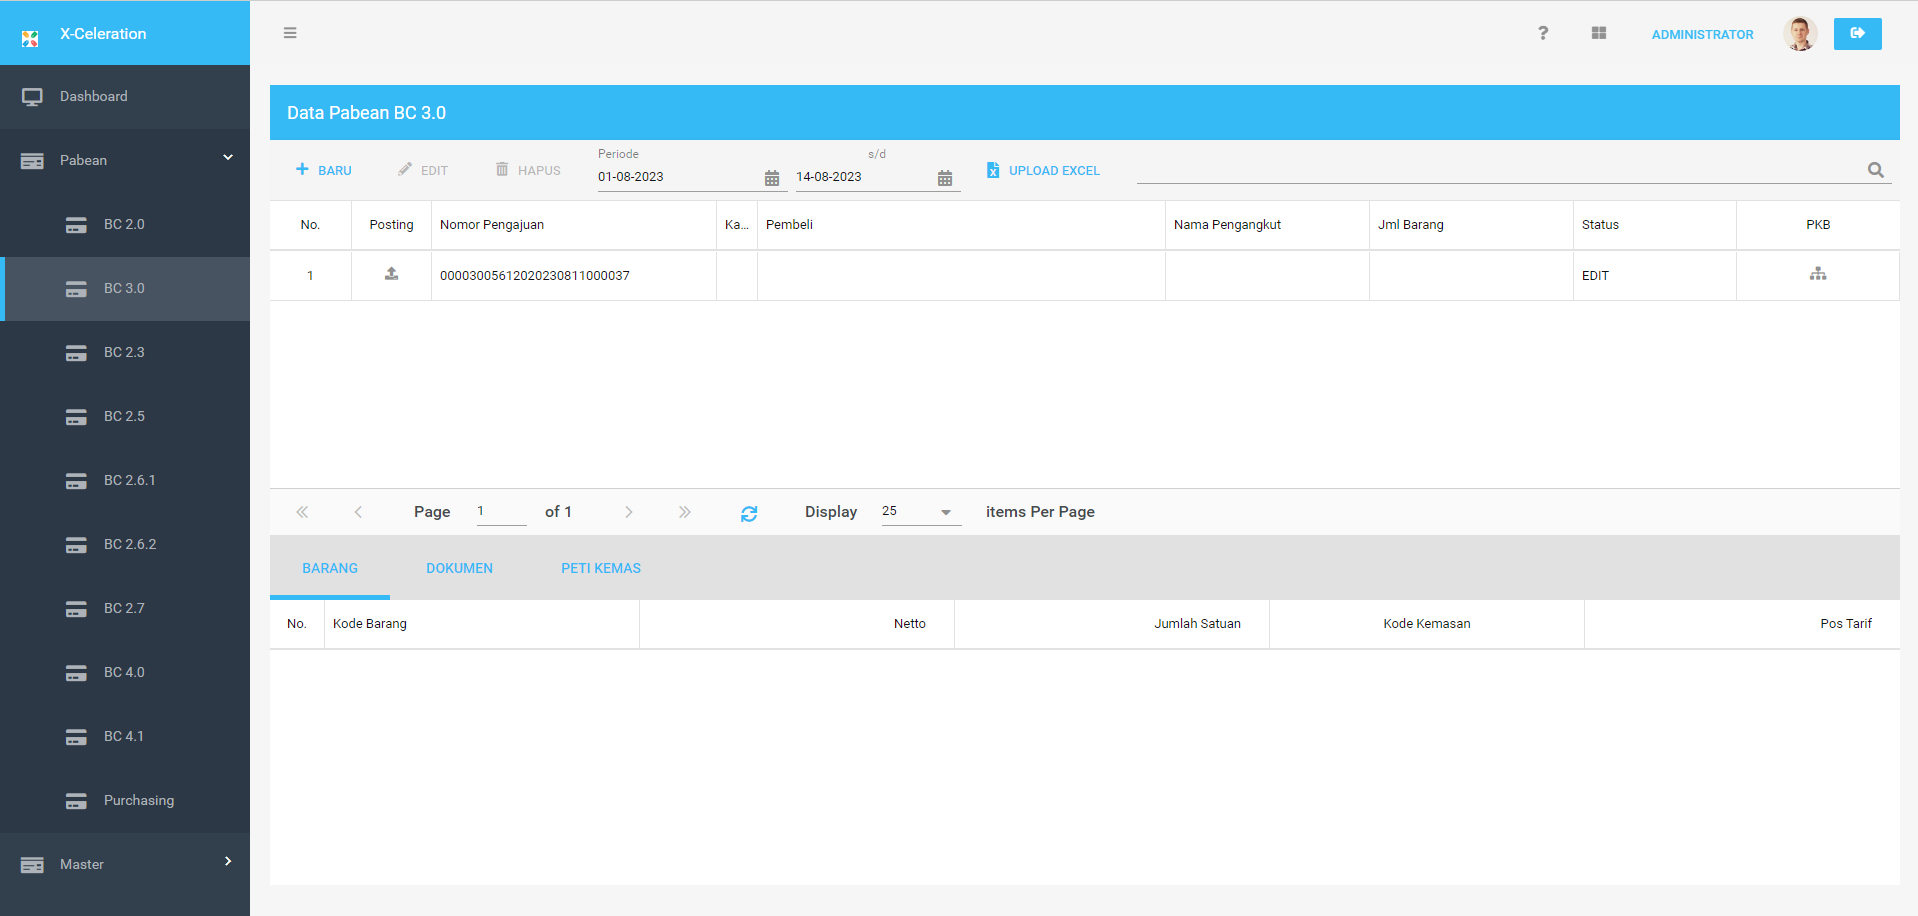
Task: Expand the Master menu chevron
Action: (228, 861)
